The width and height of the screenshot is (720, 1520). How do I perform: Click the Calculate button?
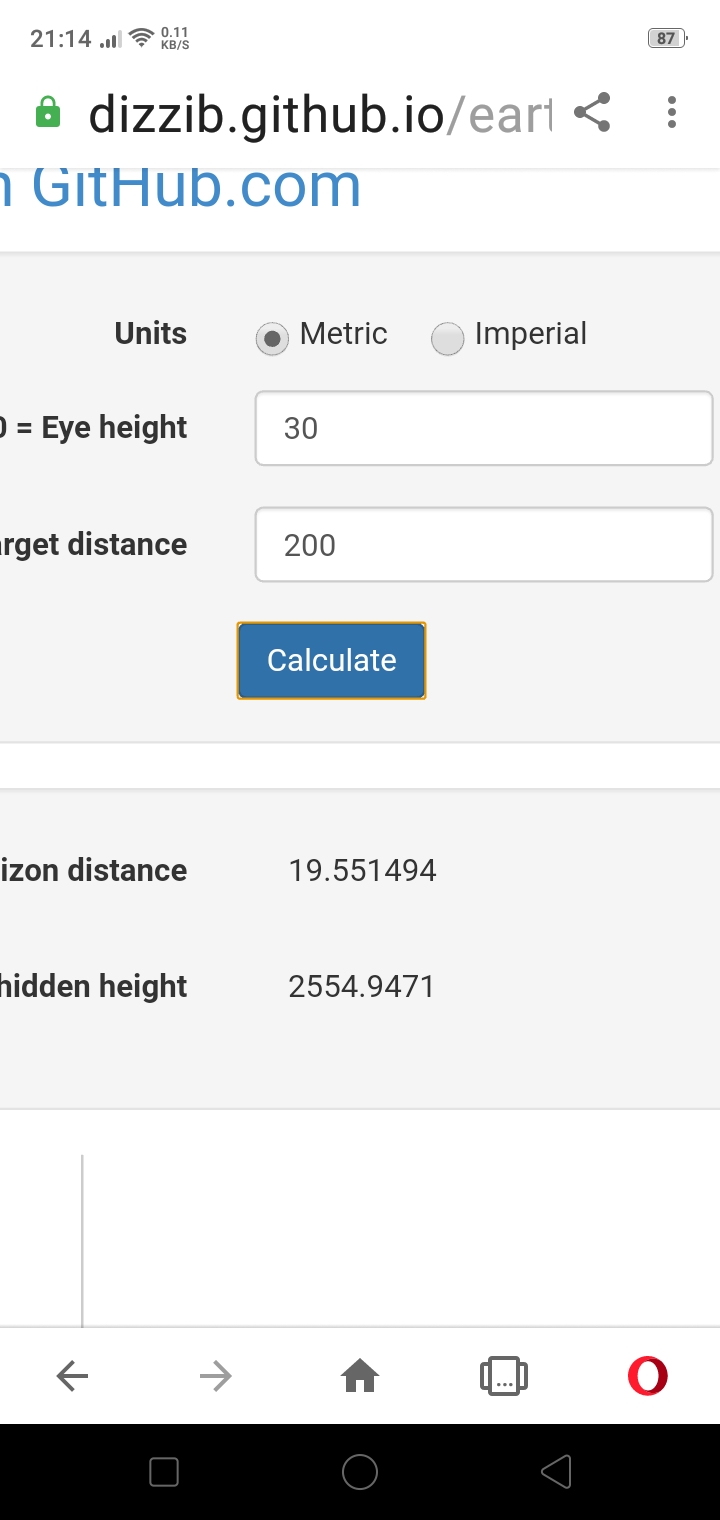(x=331, y=660)
